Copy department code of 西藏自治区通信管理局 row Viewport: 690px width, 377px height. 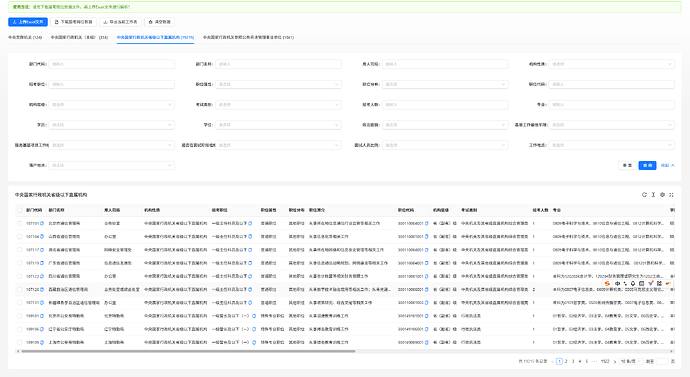[42, 289]
